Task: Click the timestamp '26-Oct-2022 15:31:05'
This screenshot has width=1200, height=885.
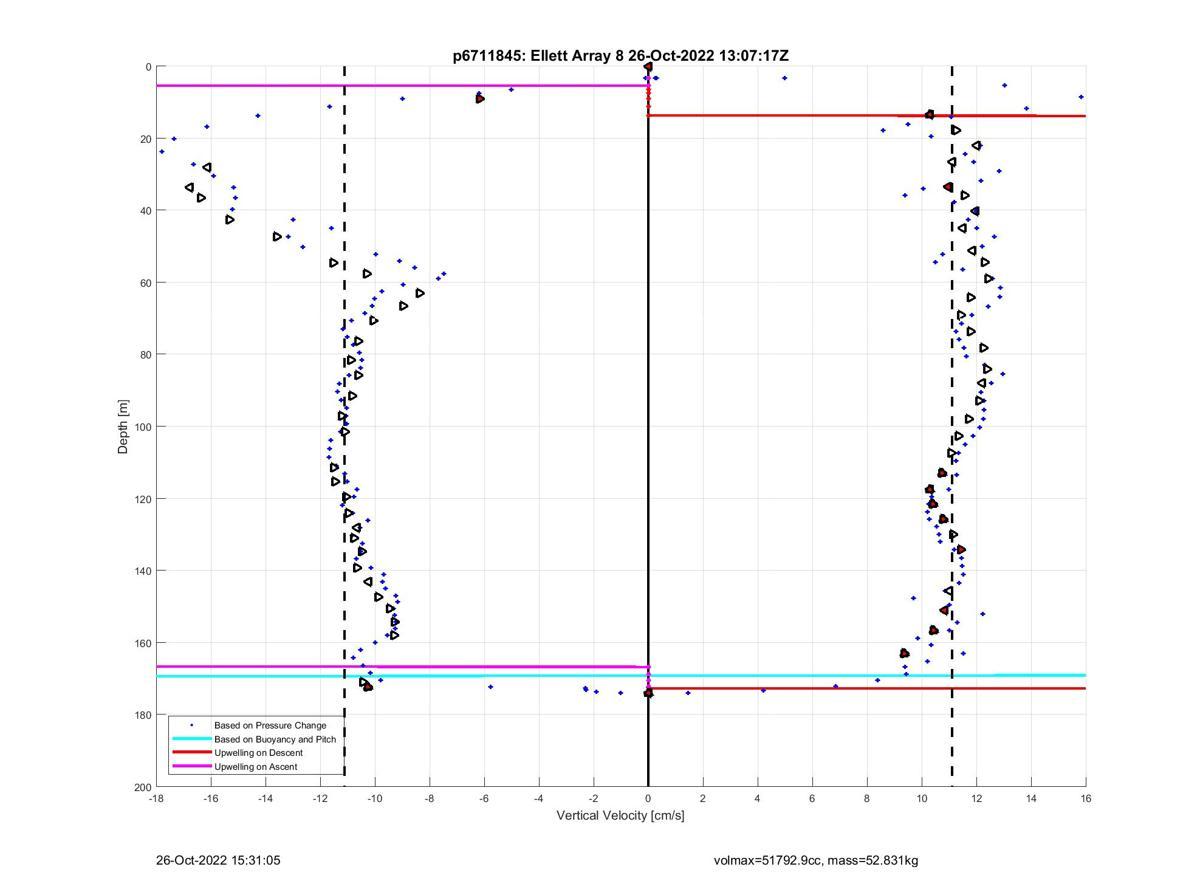Action: [218, 860]
